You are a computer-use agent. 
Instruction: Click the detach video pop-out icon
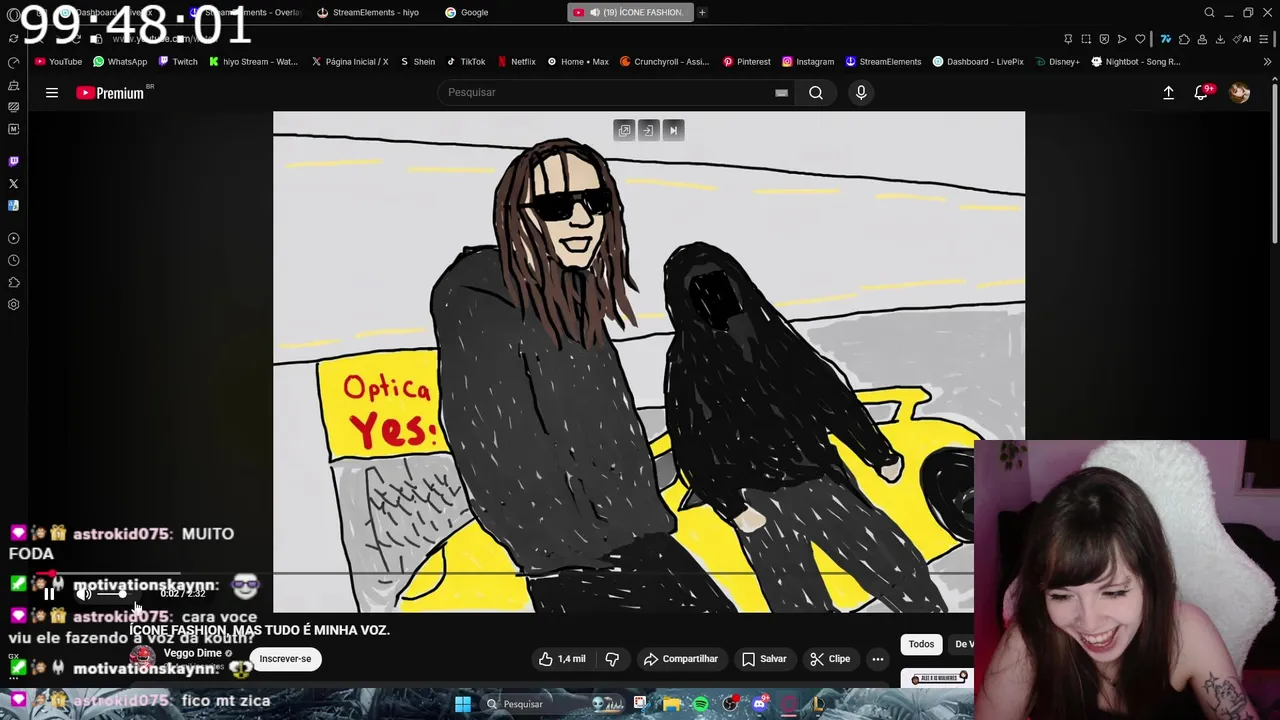click(624, 130)
